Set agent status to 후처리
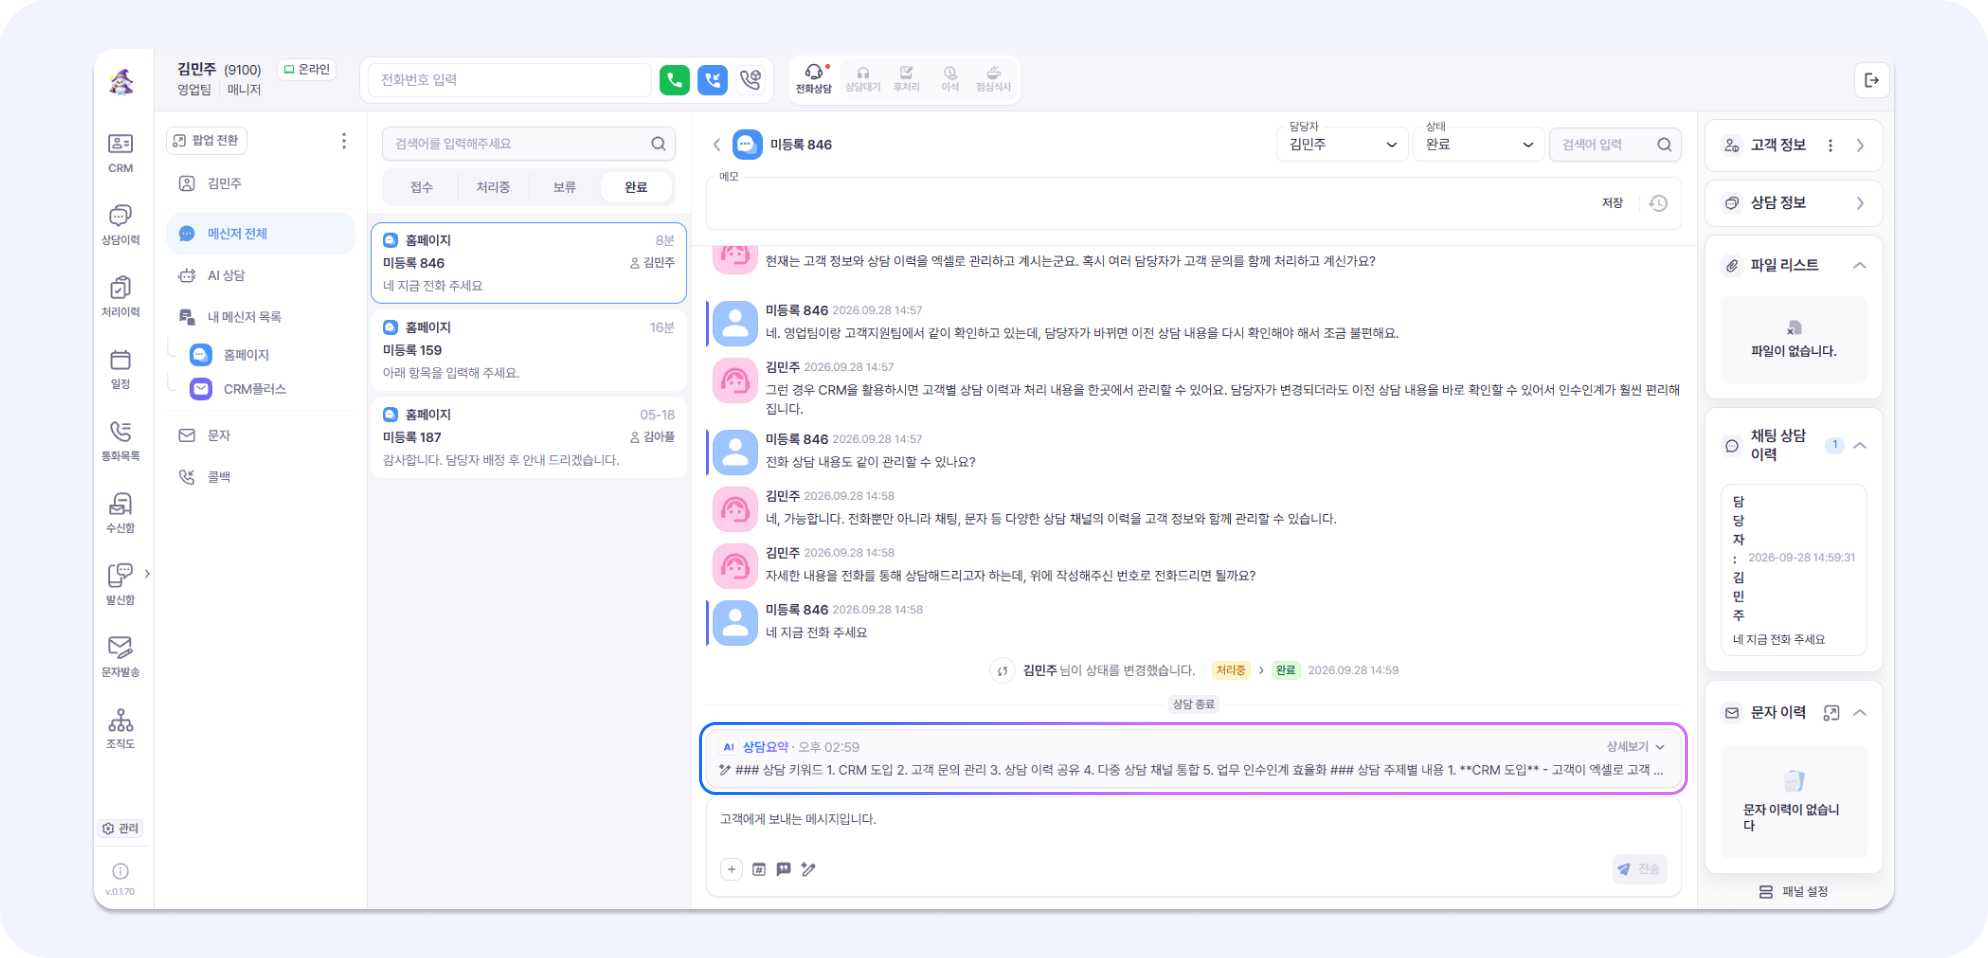 point(906,79)
